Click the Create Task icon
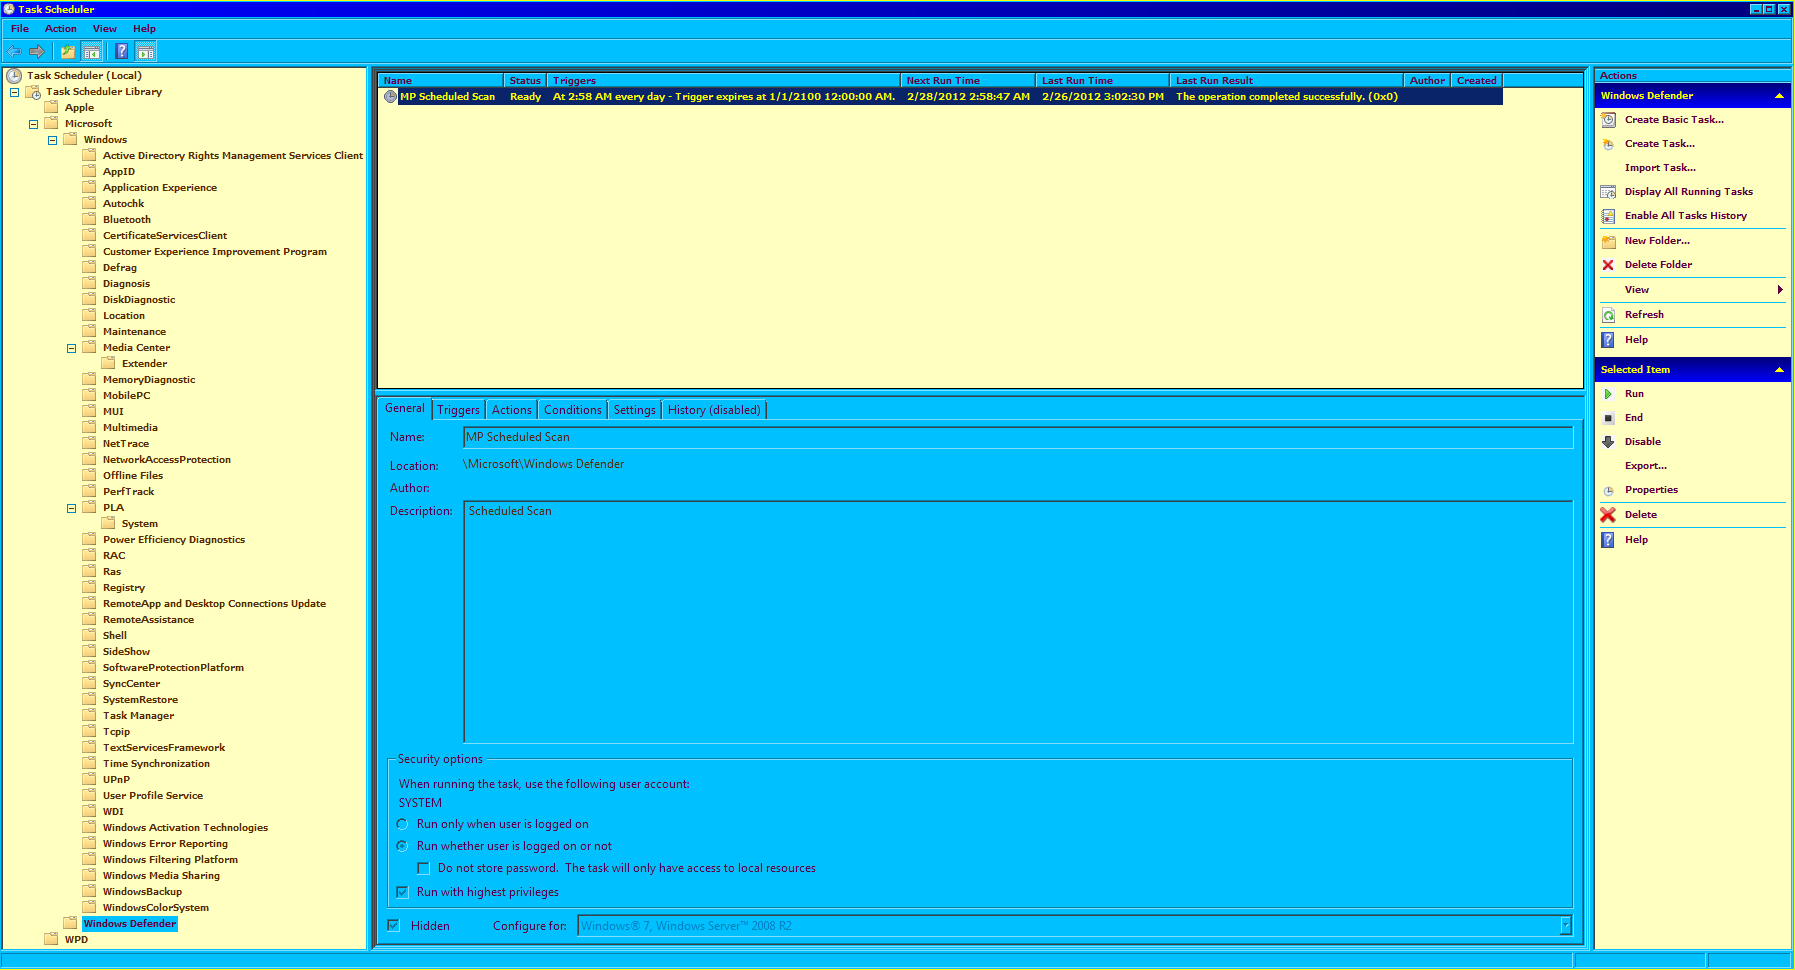This screenshot has height=970, width=1795. [1608, 144]
